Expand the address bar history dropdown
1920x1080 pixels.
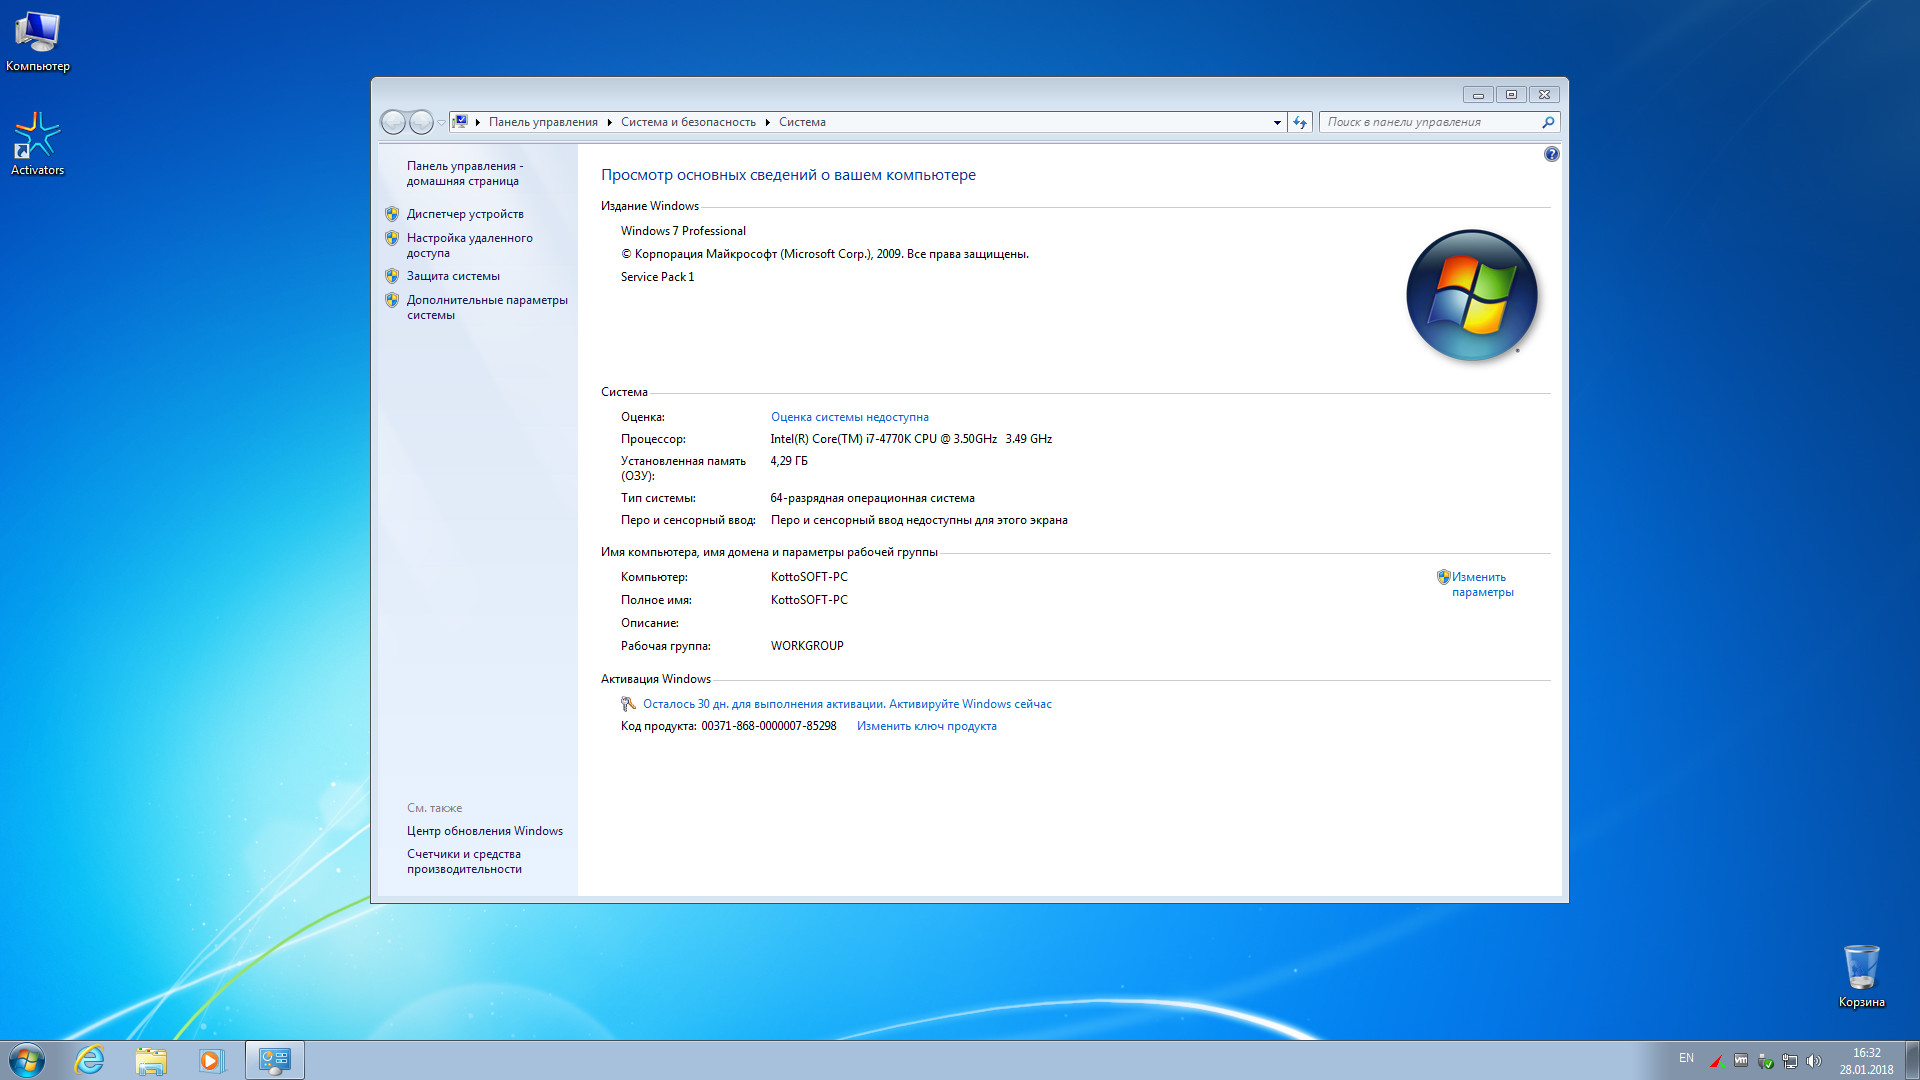[1277, 122]
